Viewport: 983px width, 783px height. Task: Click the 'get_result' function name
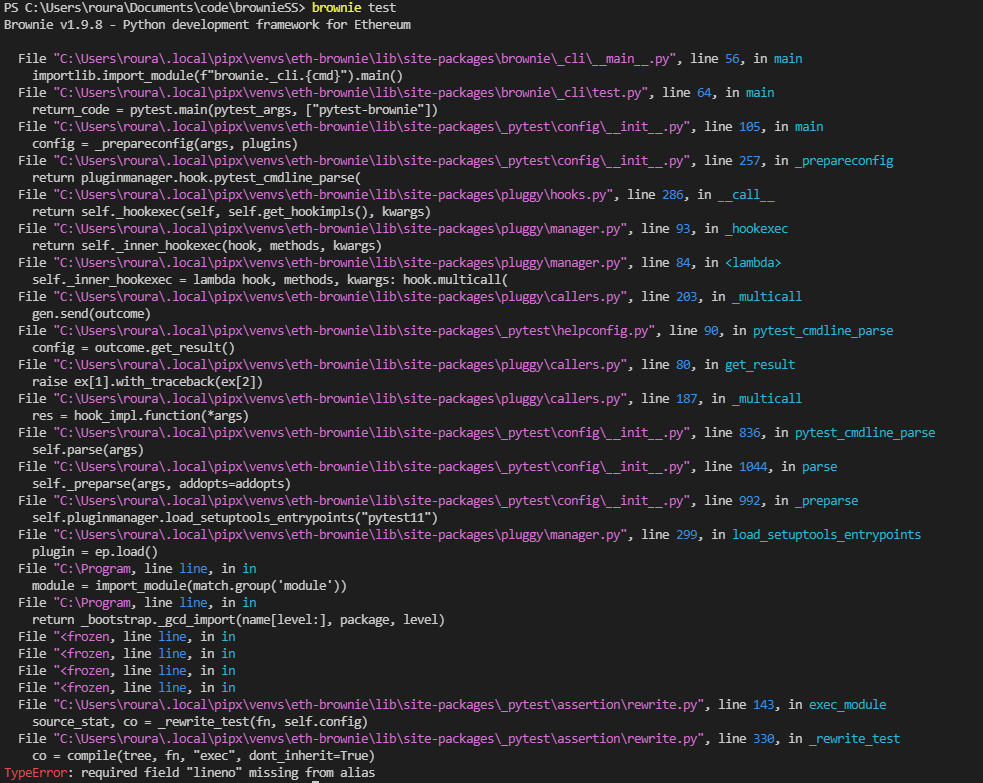[760, 364]
